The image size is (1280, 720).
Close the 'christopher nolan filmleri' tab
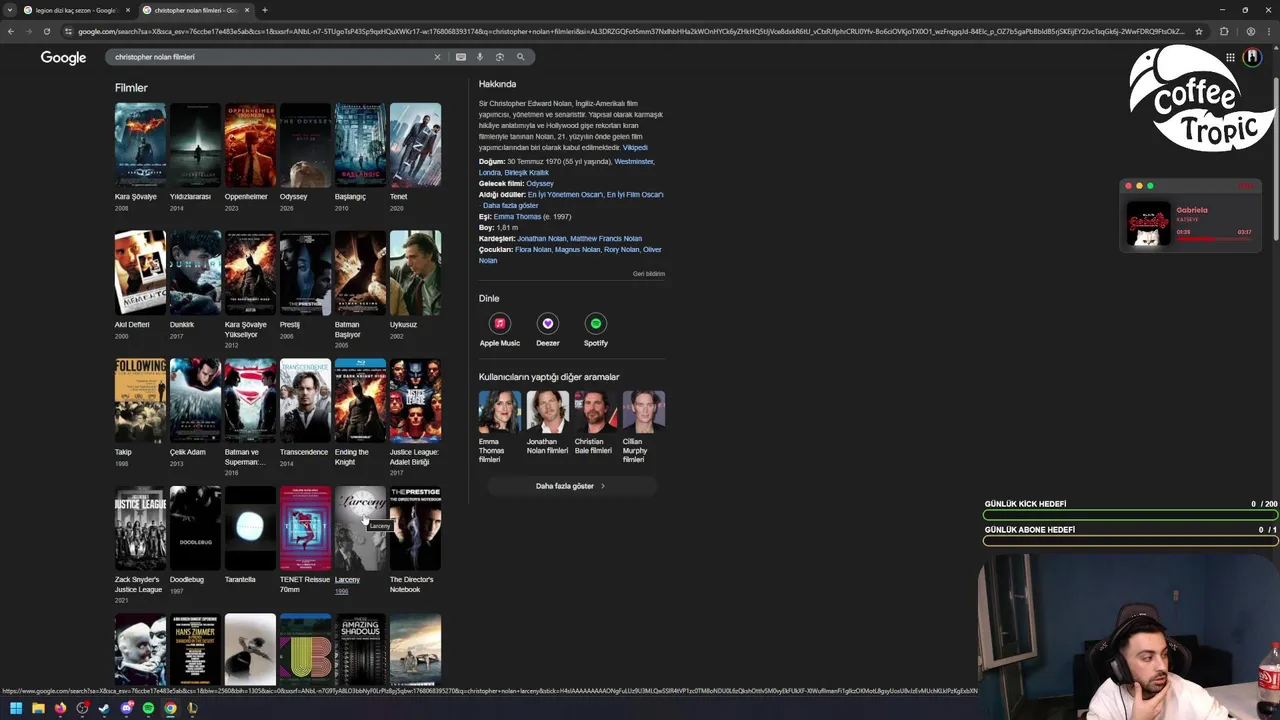click(246, 10)
